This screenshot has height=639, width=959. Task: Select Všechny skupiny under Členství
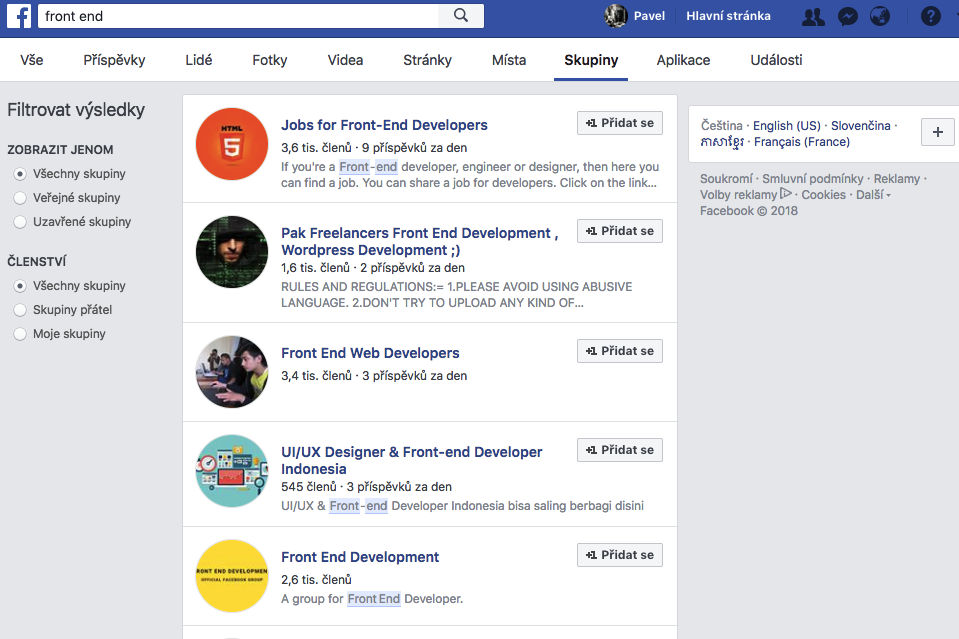(20, 286)
